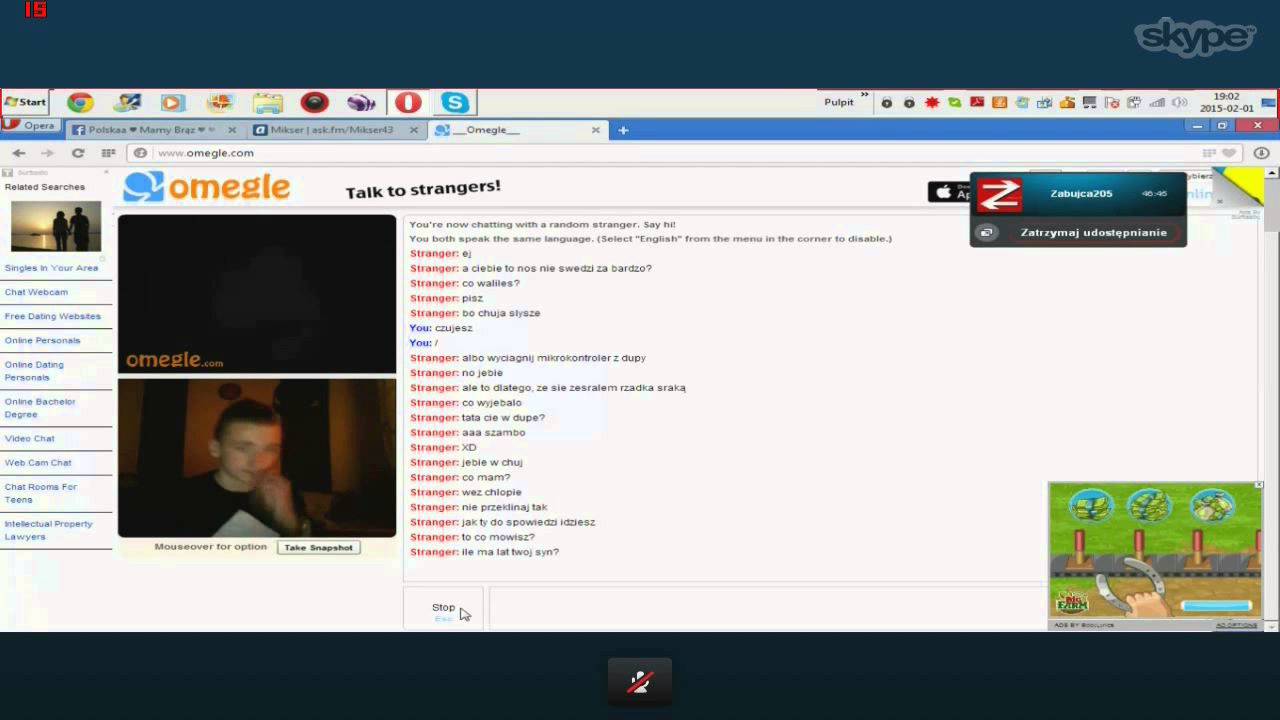Click the stranger's dark video feed
This screenshot has height=720, width=1280.
pyautogui.click(x=257, y=293)
